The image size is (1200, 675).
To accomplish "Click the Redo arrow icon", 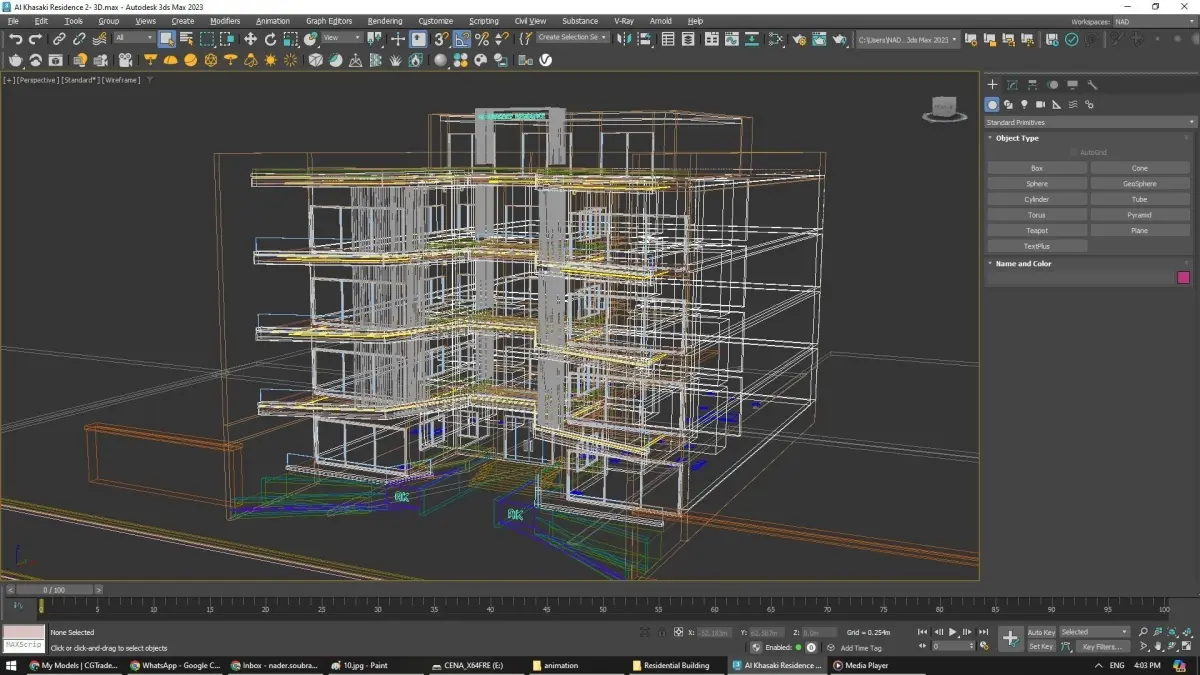I will pos(35,39).
